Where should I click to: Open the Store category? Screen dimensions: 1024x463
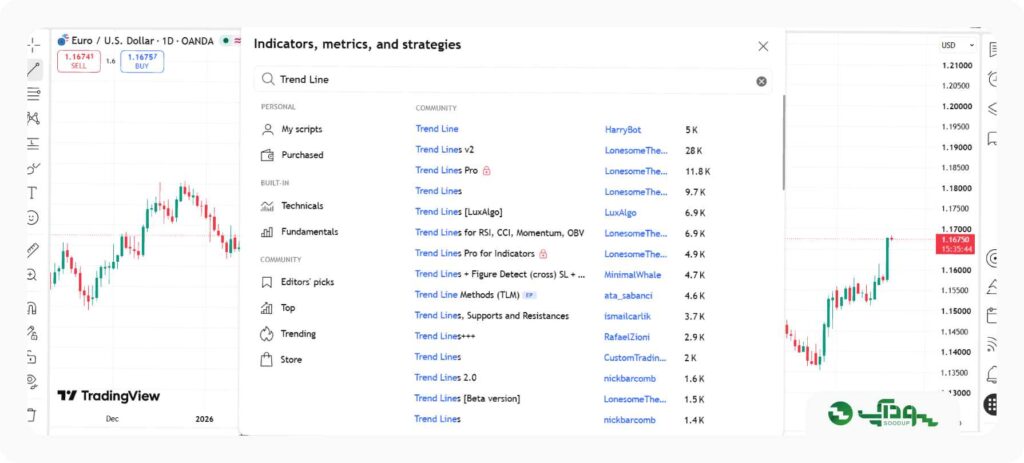281,359
